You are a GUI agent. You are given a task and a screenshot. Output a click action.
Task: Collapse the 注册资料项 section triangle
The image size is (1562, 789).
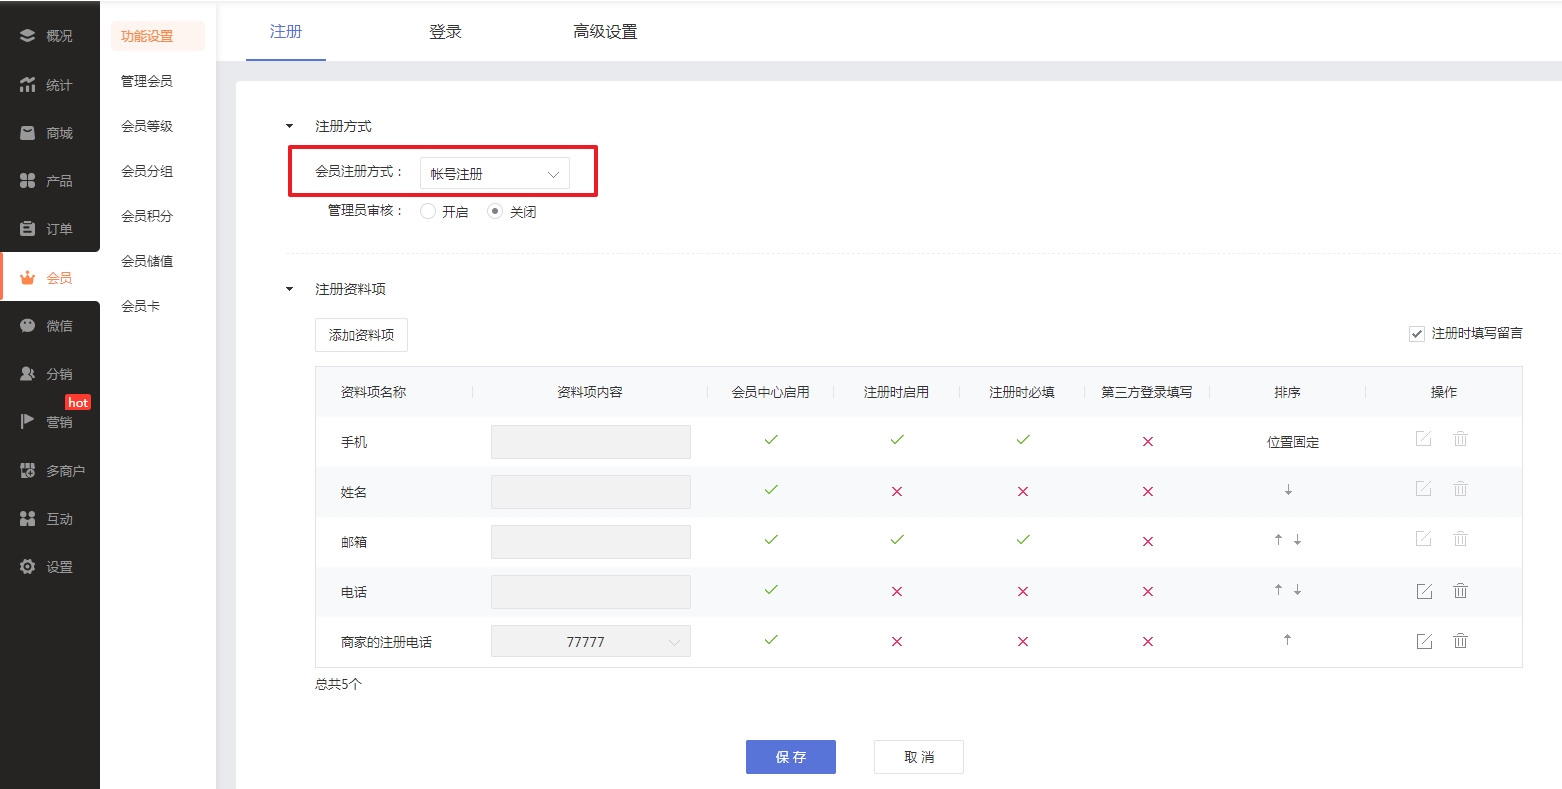(290, 289)
